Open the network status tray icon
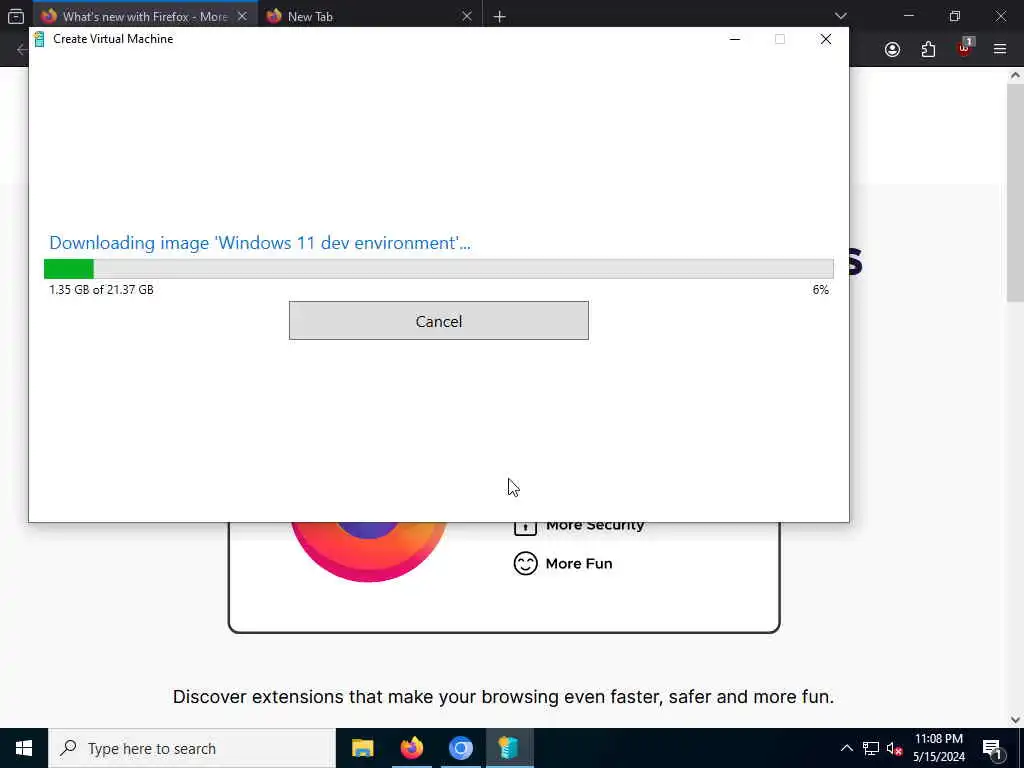1024x768 pixels. [x=871, y=748]
